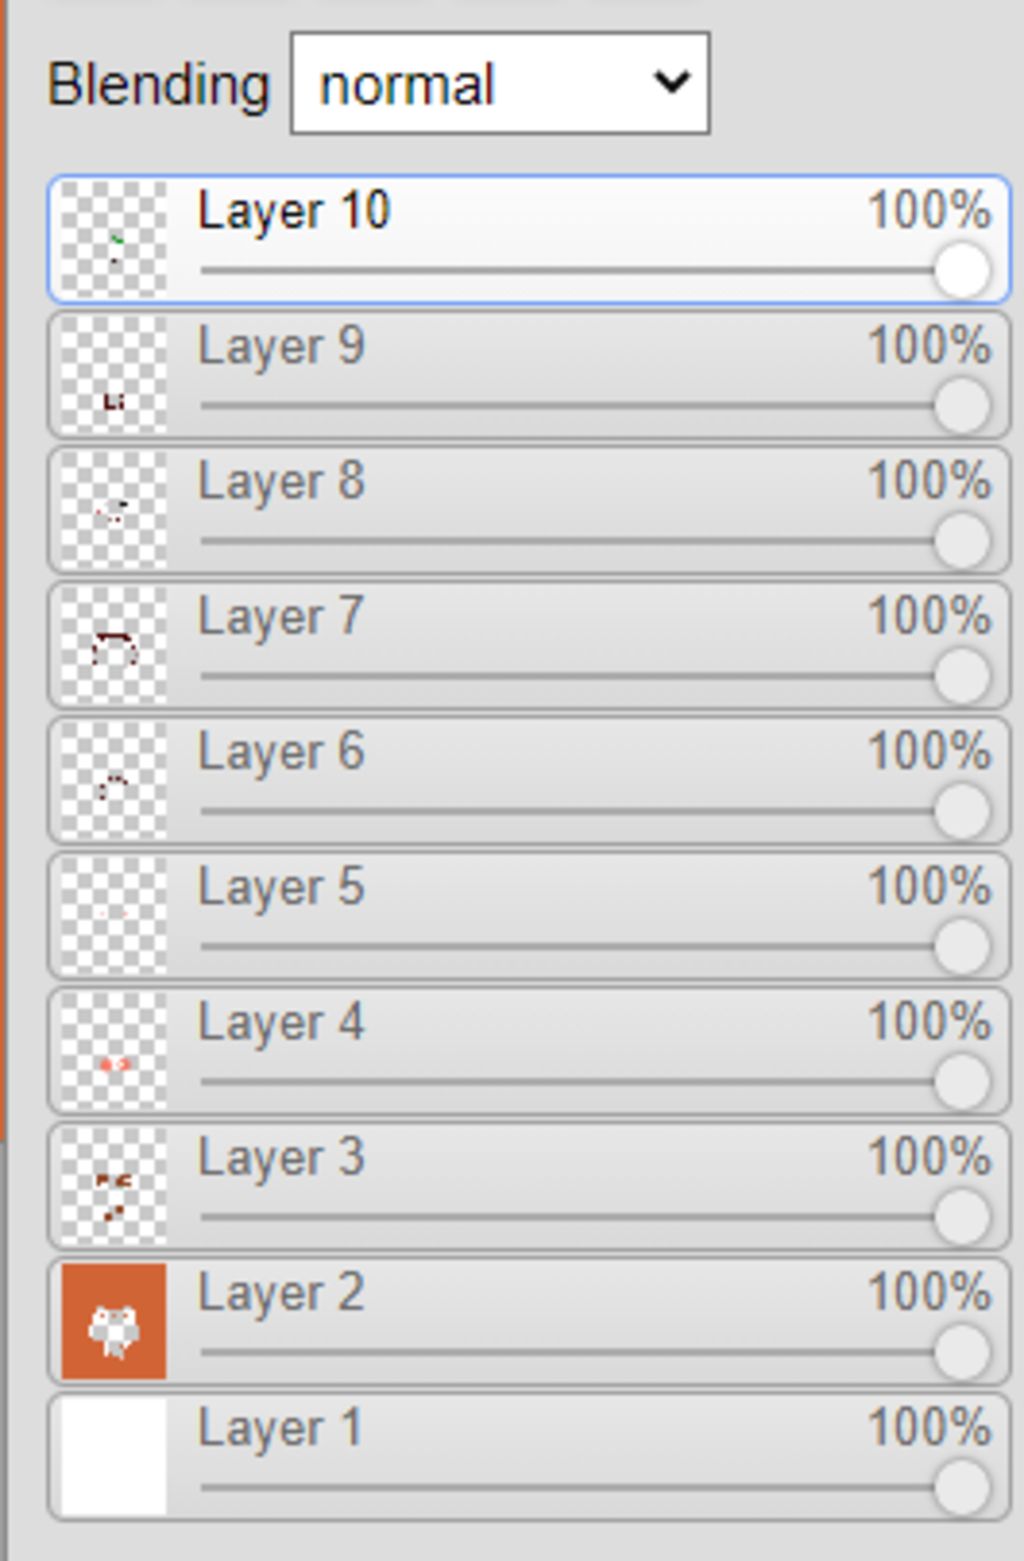Click the Layer 10 opacity slider handle

[x=962, y=270]
